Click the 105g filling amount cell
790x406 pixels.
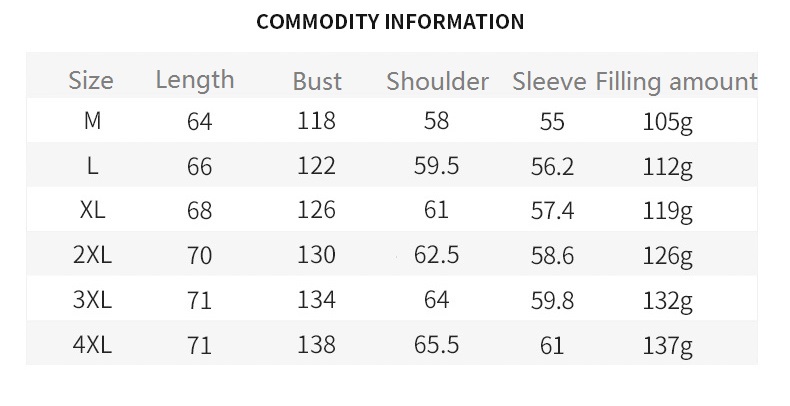click(x=668, y=122)
